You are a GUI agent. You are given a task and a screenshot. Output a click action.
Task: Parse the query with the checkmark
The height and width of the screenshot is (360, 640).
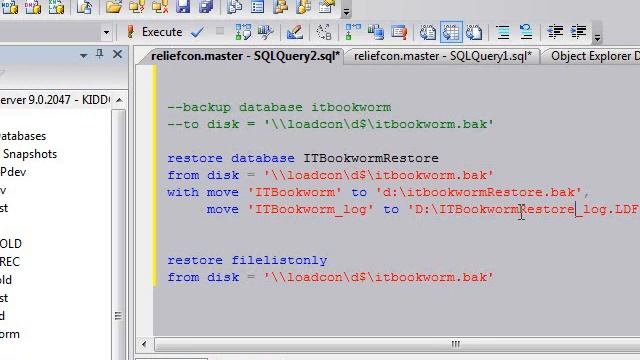[x=198, y=32]
